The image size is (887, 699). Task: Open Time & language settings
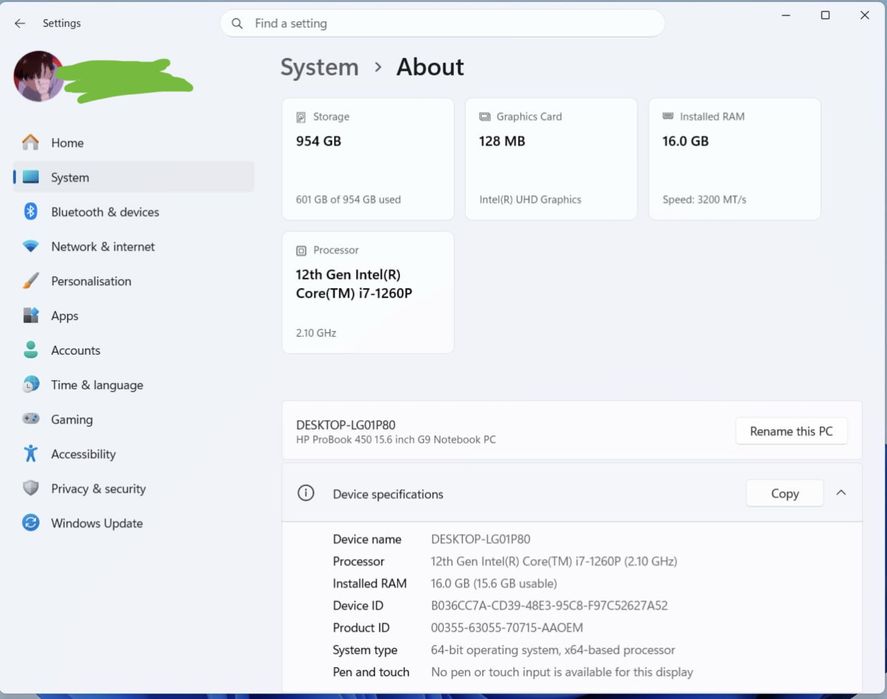click(134, 384)
